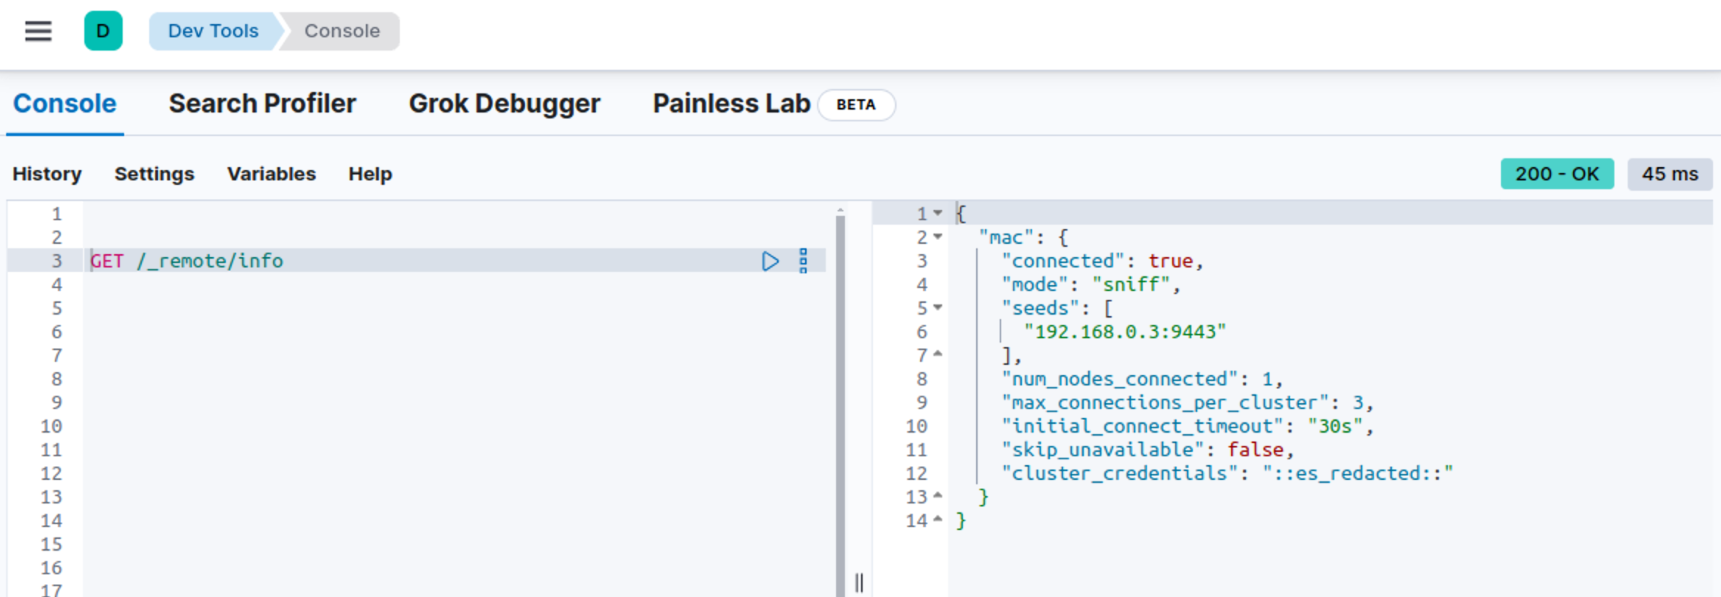The width and height of the screenshot is (1721, 597).
Task: Open the hamburger navigation menu
Action: 38,31
